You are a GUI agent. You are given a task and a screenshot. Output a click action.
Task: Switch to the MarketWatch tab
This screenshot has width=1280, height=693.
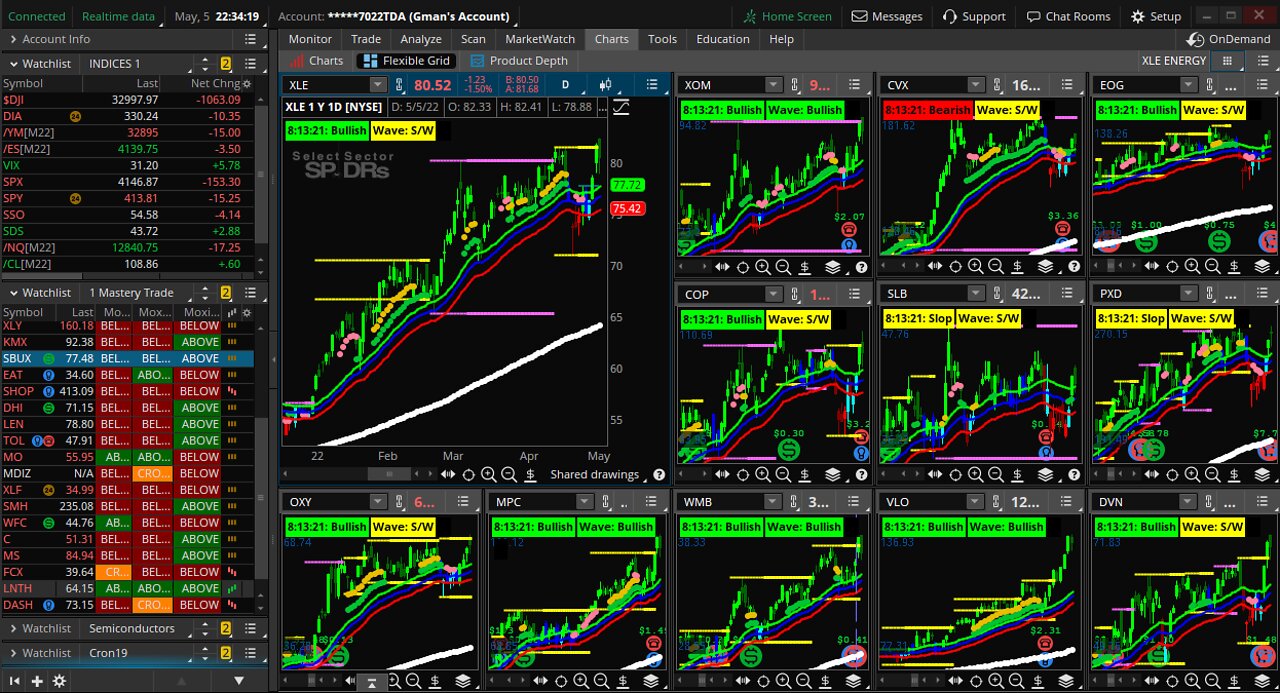(x=540, y=39)
